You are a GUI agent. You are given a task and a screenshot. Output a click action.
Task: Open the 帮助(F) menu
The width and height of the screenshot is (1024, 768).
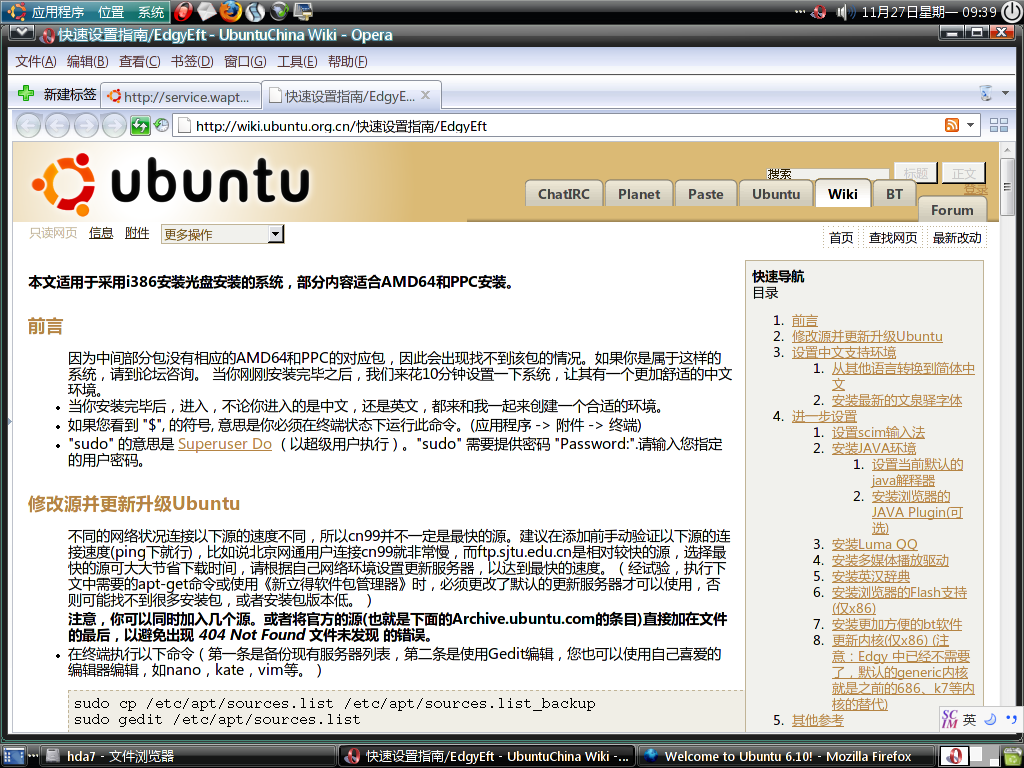[x=347, y=61]
